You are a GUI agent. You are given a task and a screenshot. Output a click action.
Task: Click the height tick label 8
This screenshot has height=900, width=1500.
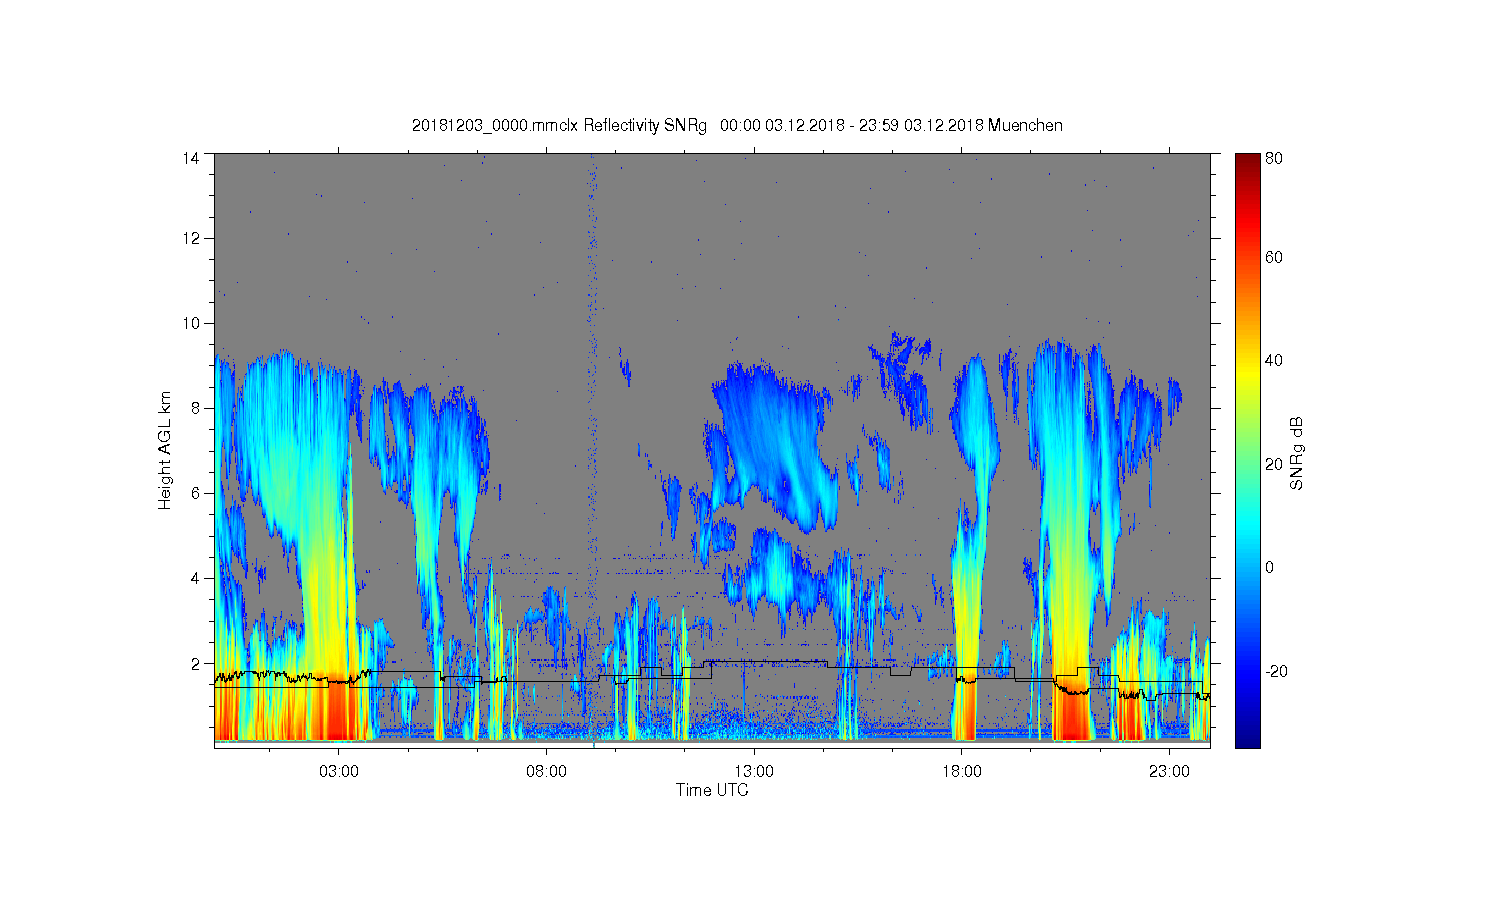[x=195, y=408]
